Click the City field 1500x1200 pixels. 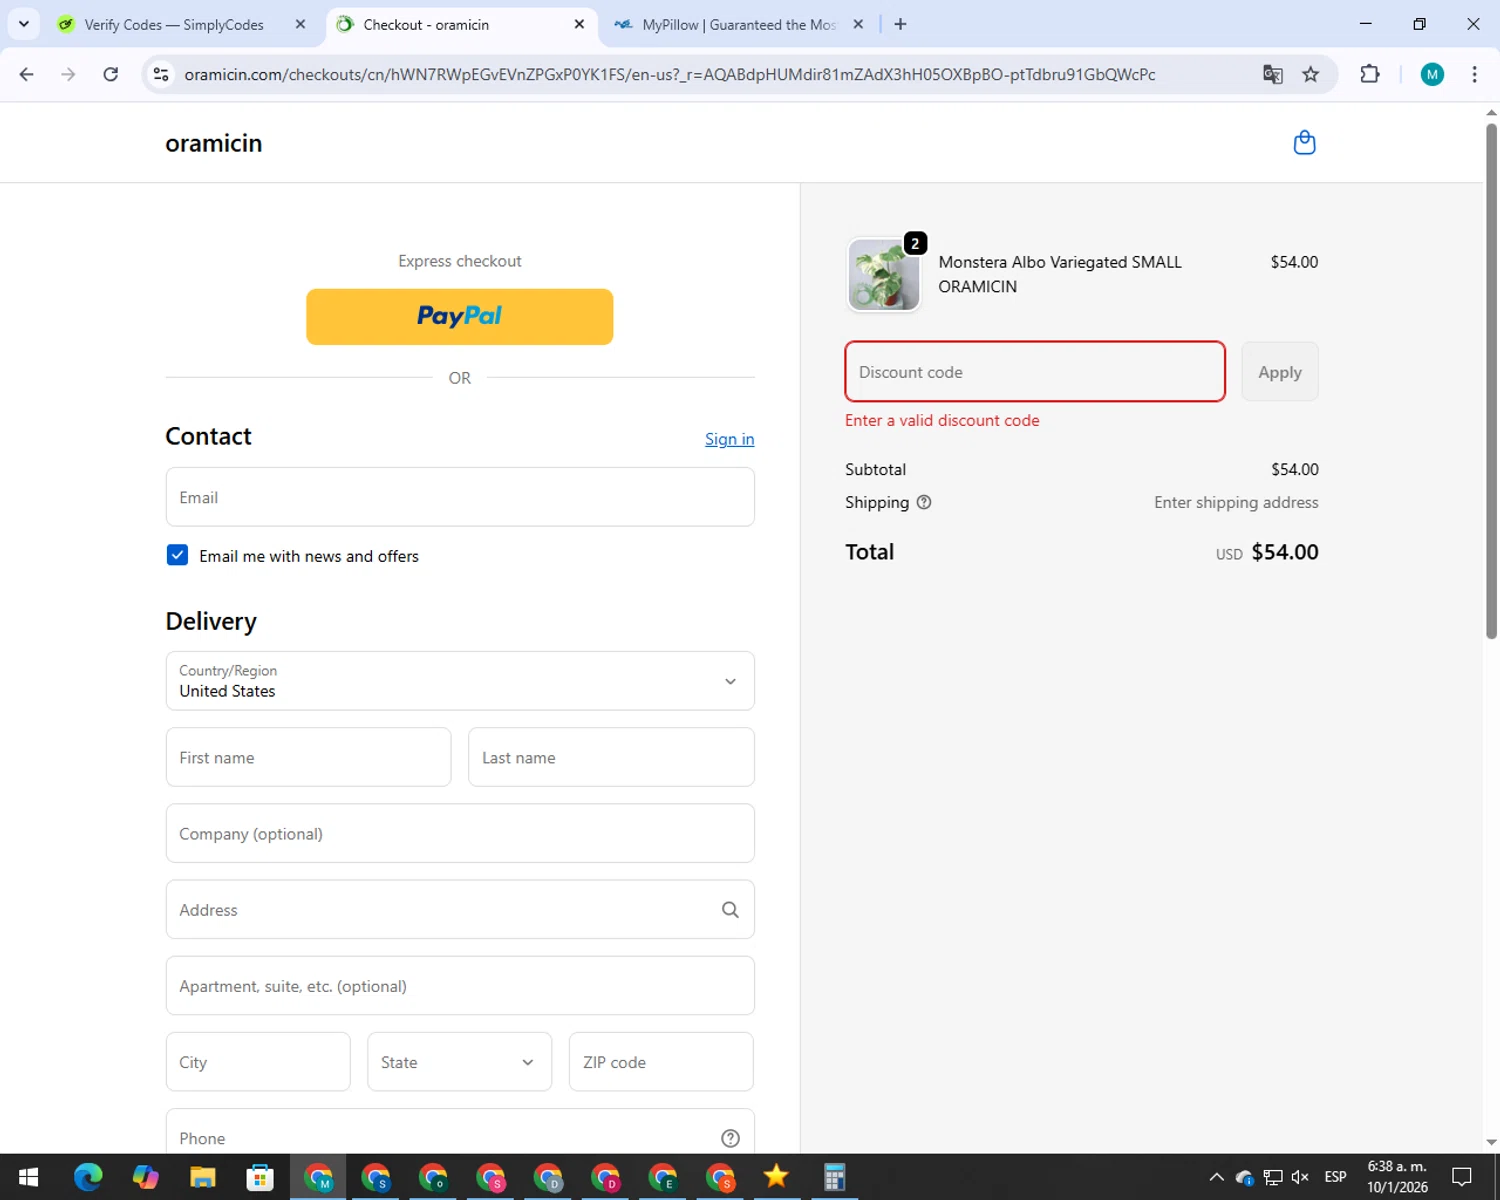click(x=258, y=1062)
